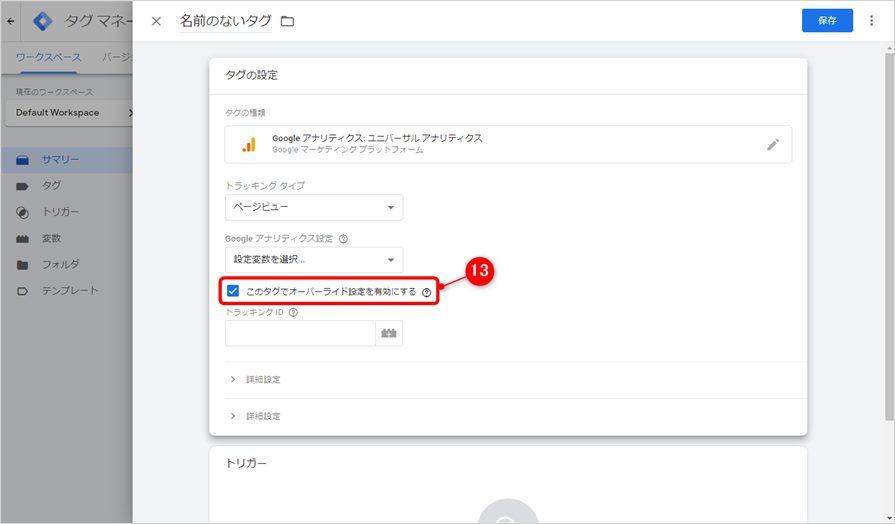Click the blue 保存 save button
895x524 pixels.
point(827,21)
